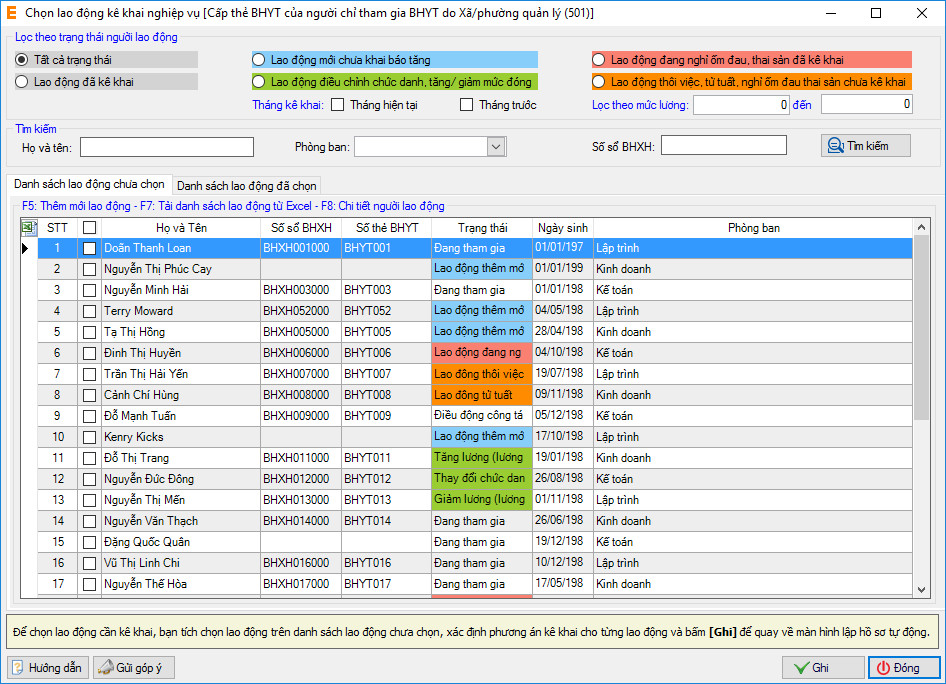Select the Lao động đã kê khai option
The height and width of the screenshot is (684, 946).
[x=22, y=82]
